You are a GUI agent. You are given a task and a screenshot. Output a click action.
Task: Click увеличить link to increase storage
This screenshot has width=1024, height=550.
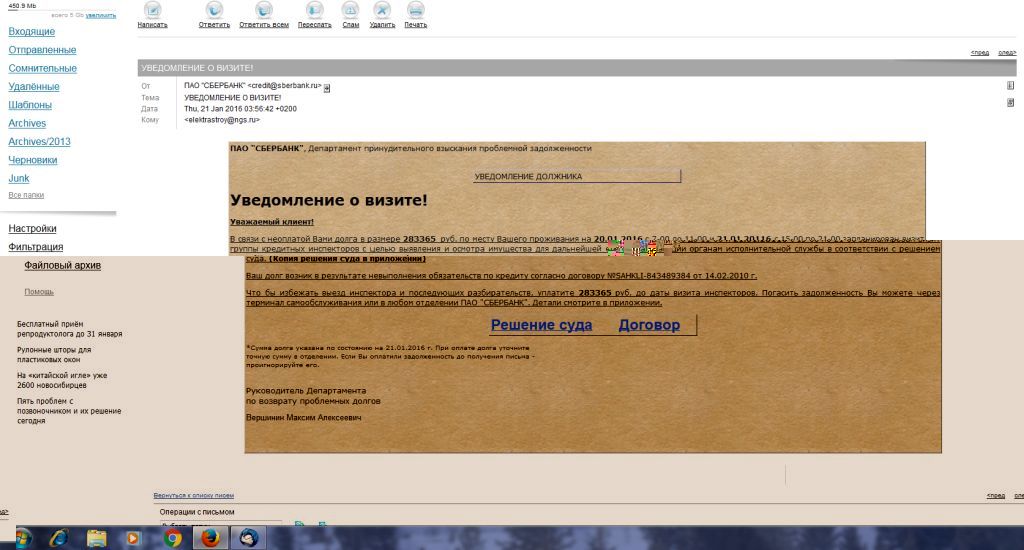101,15
